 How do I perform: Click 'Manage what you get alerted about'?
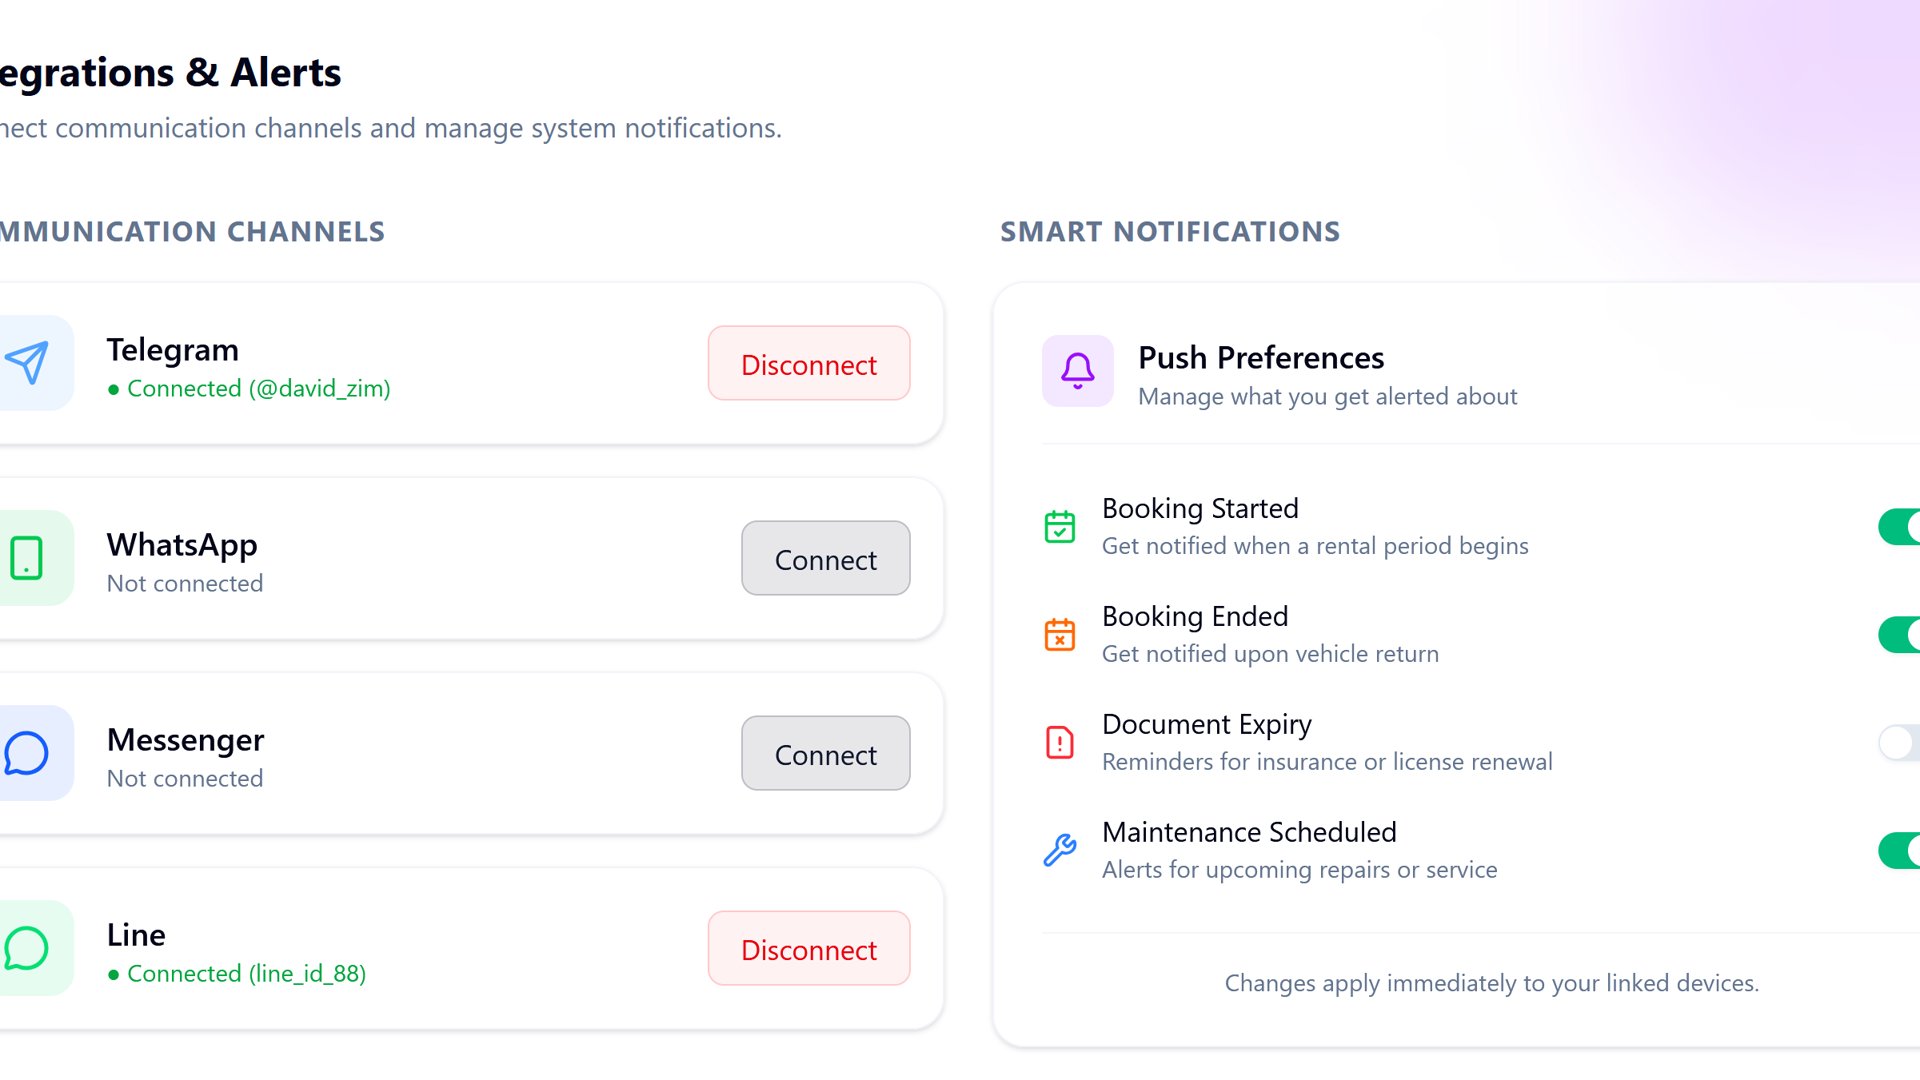click(1327, 397)
